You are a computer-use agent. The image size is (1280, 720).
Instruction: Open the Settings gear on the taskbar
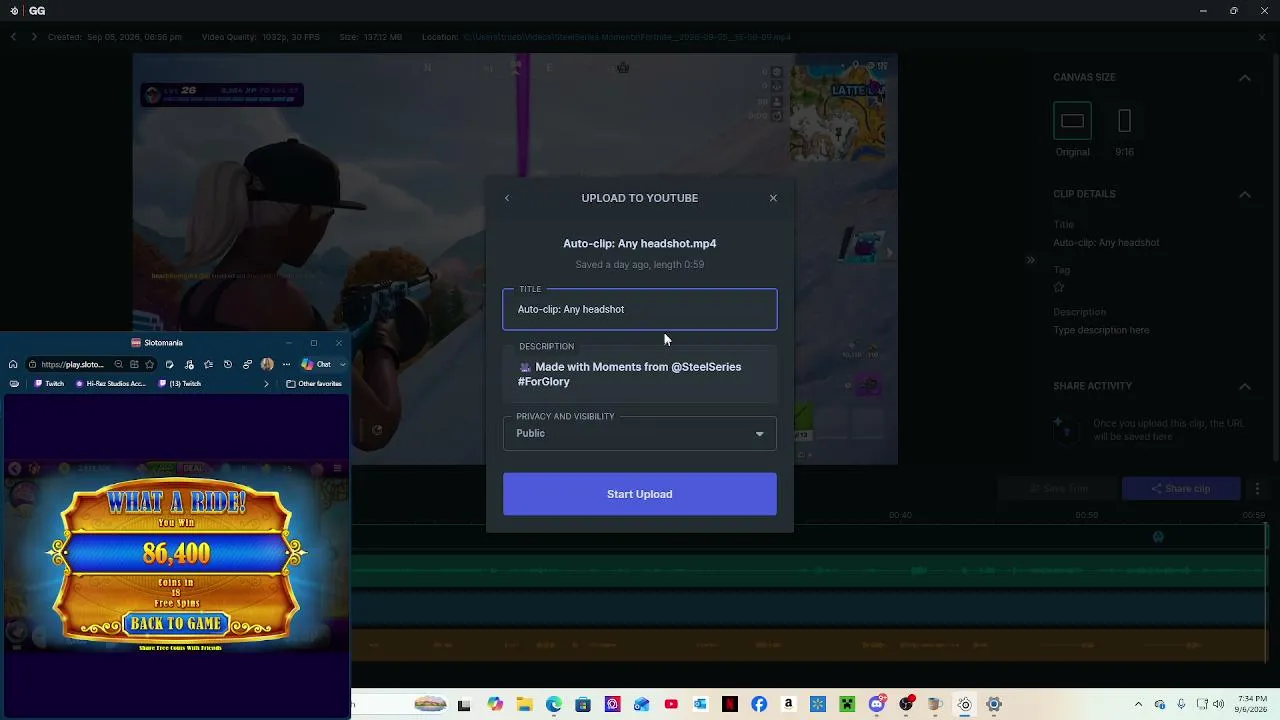click(994, 705)
